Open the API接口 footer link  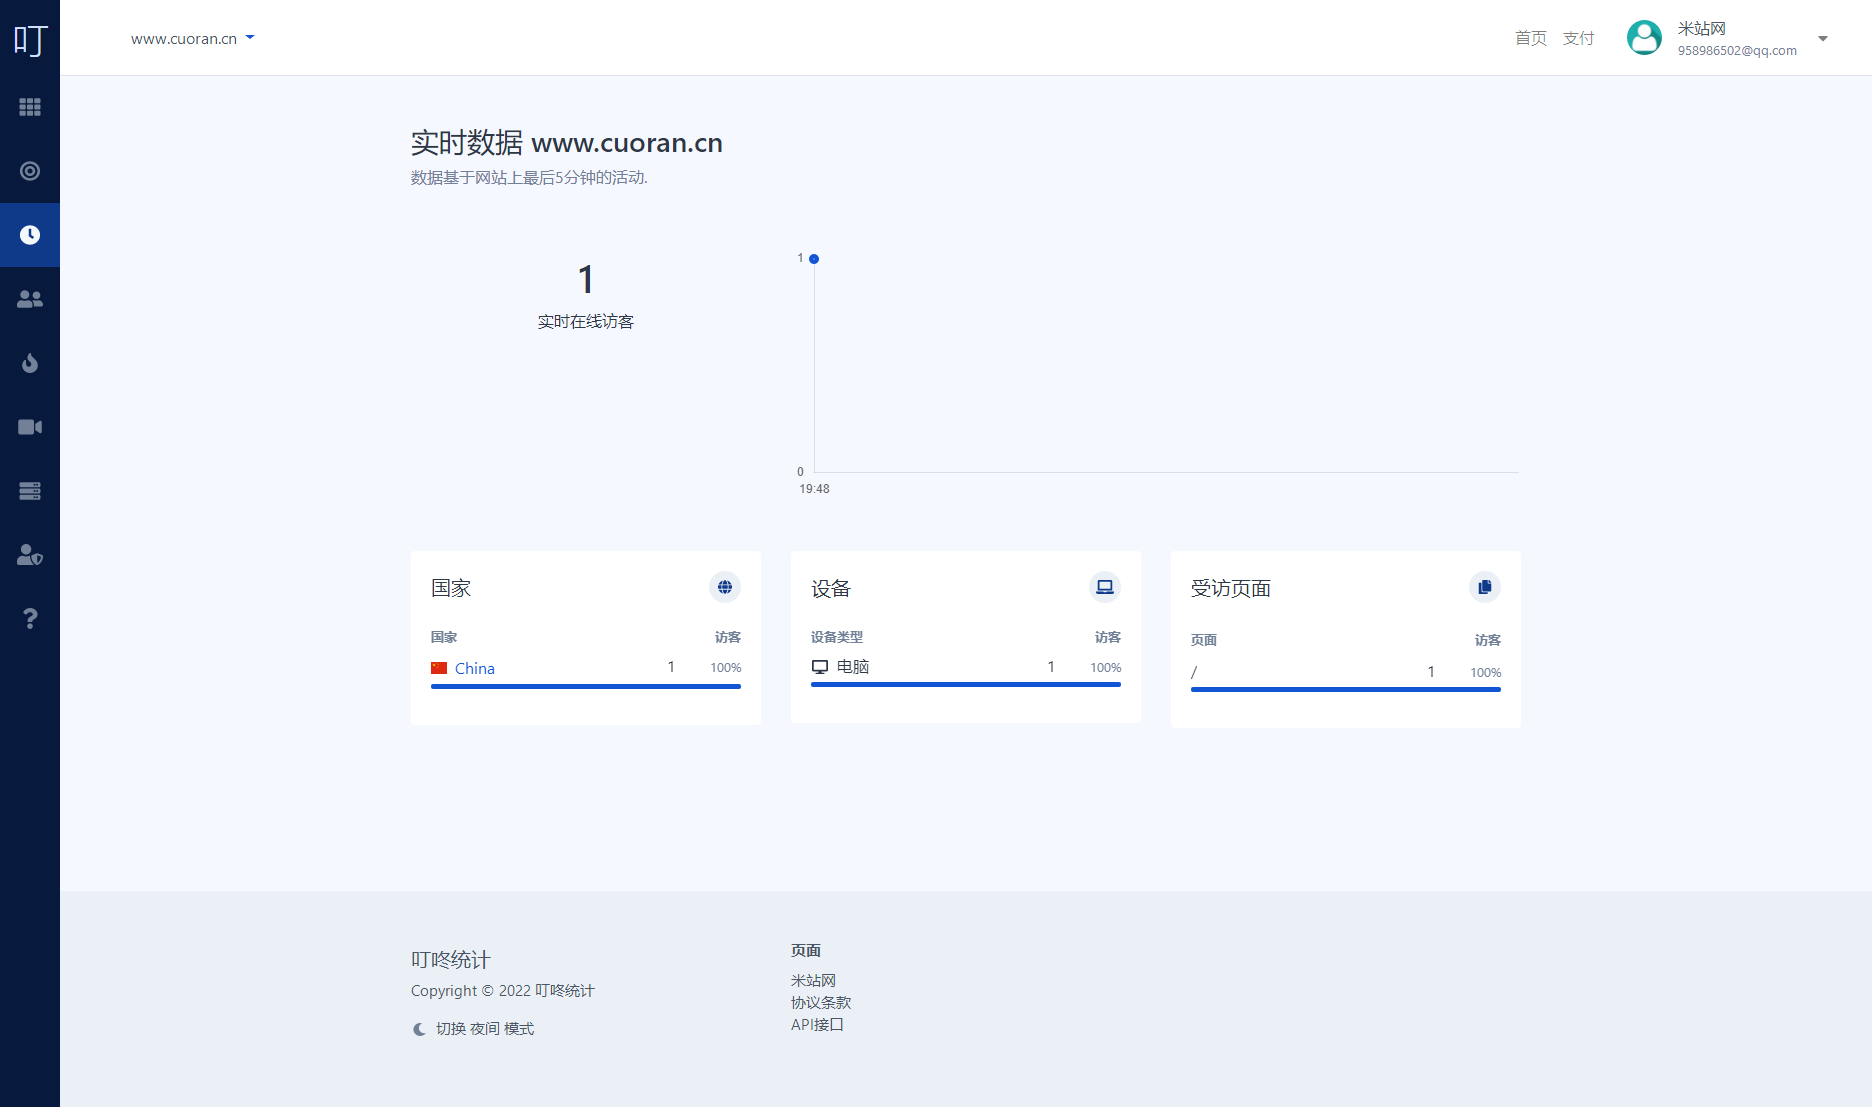pyautogui.click(x=817, y=1025)
